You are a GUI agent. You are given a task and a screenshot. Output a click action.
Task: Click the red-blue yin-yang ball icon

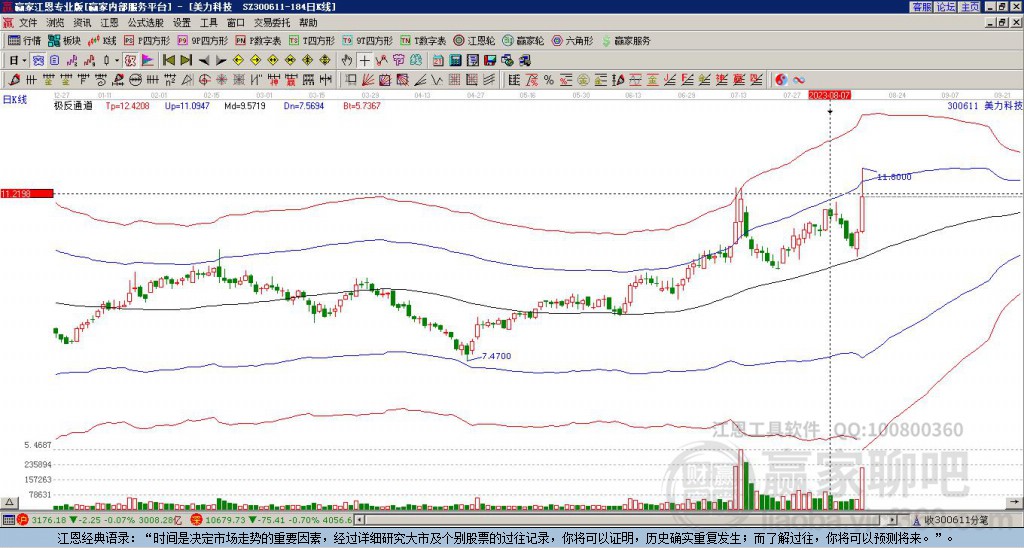(x=780, y=80)
